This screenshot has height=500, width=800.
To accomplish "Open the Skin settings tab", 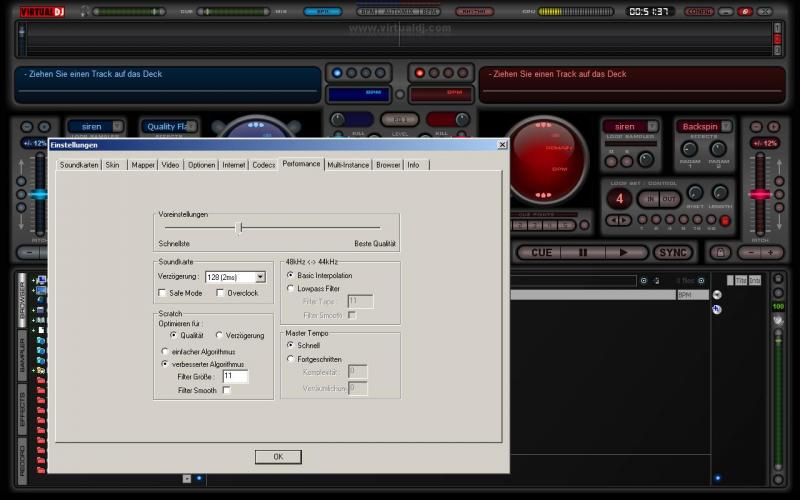I will (113, 165).
